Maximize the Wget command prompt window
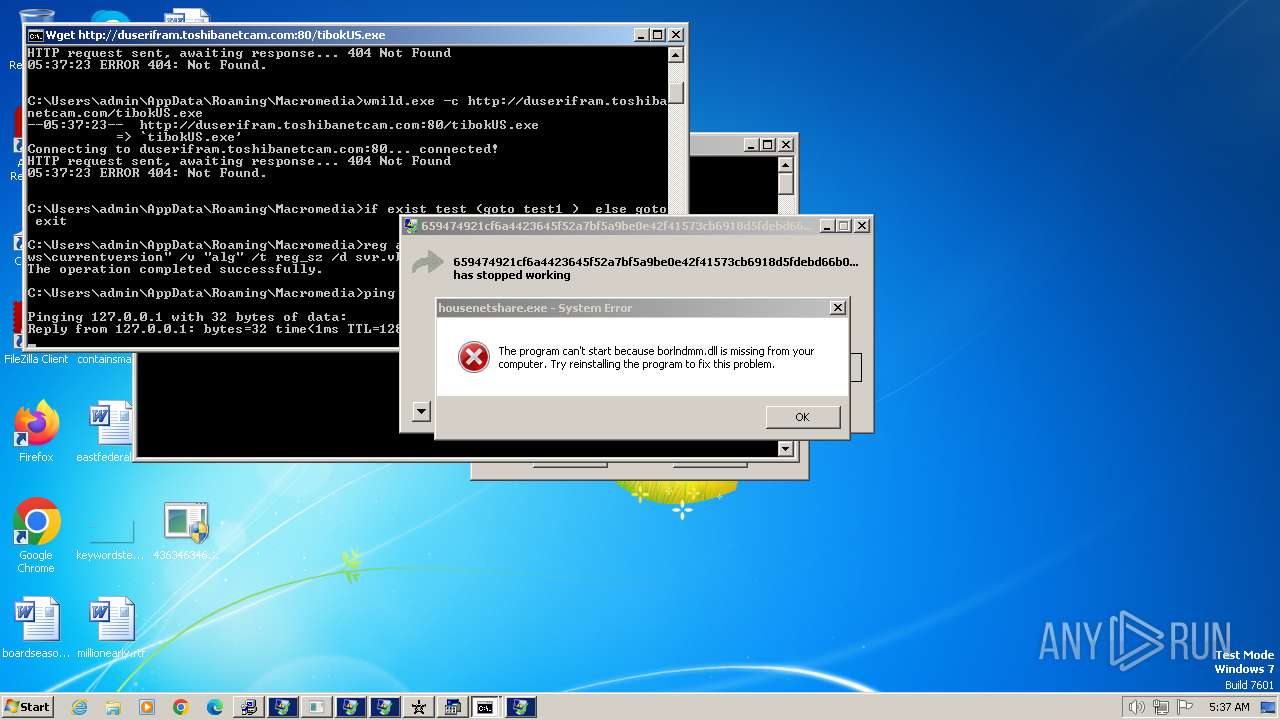This screenshot has height=720, width=1280. tap(658, 34)
